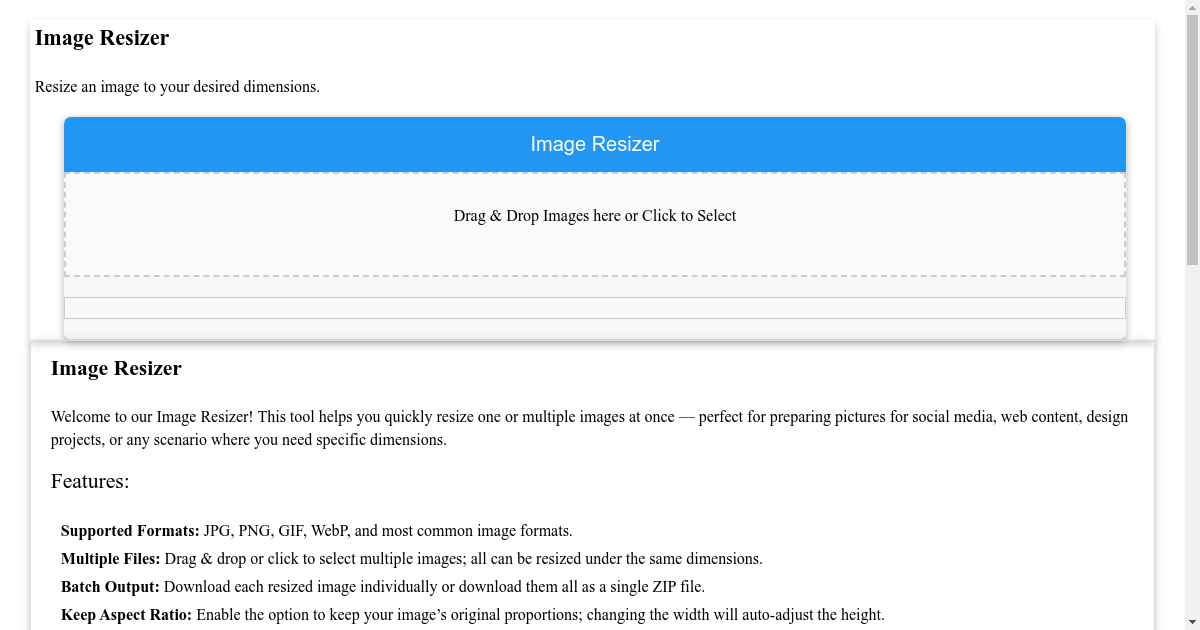
Task: Click the scrollbar up arrow
Action: (x=1193, y=7)
